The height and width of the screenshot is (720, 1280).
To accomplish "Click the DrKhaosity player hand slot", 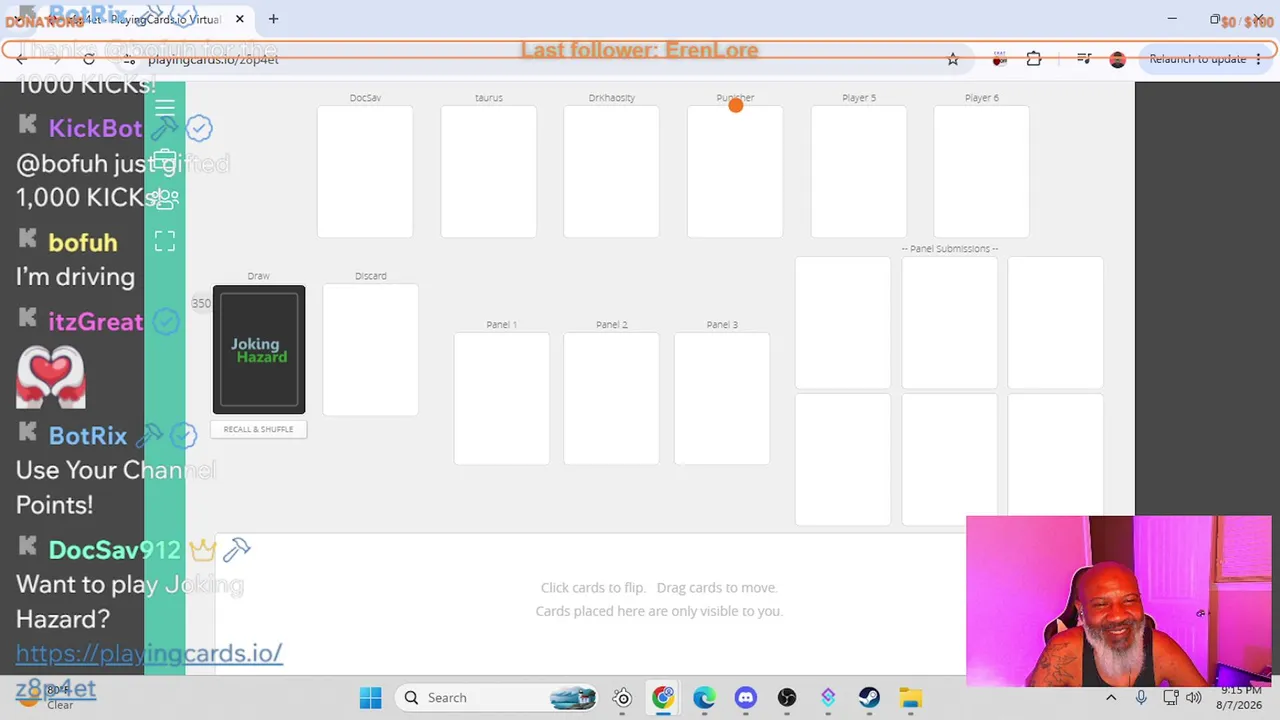I will click(611, 172).
